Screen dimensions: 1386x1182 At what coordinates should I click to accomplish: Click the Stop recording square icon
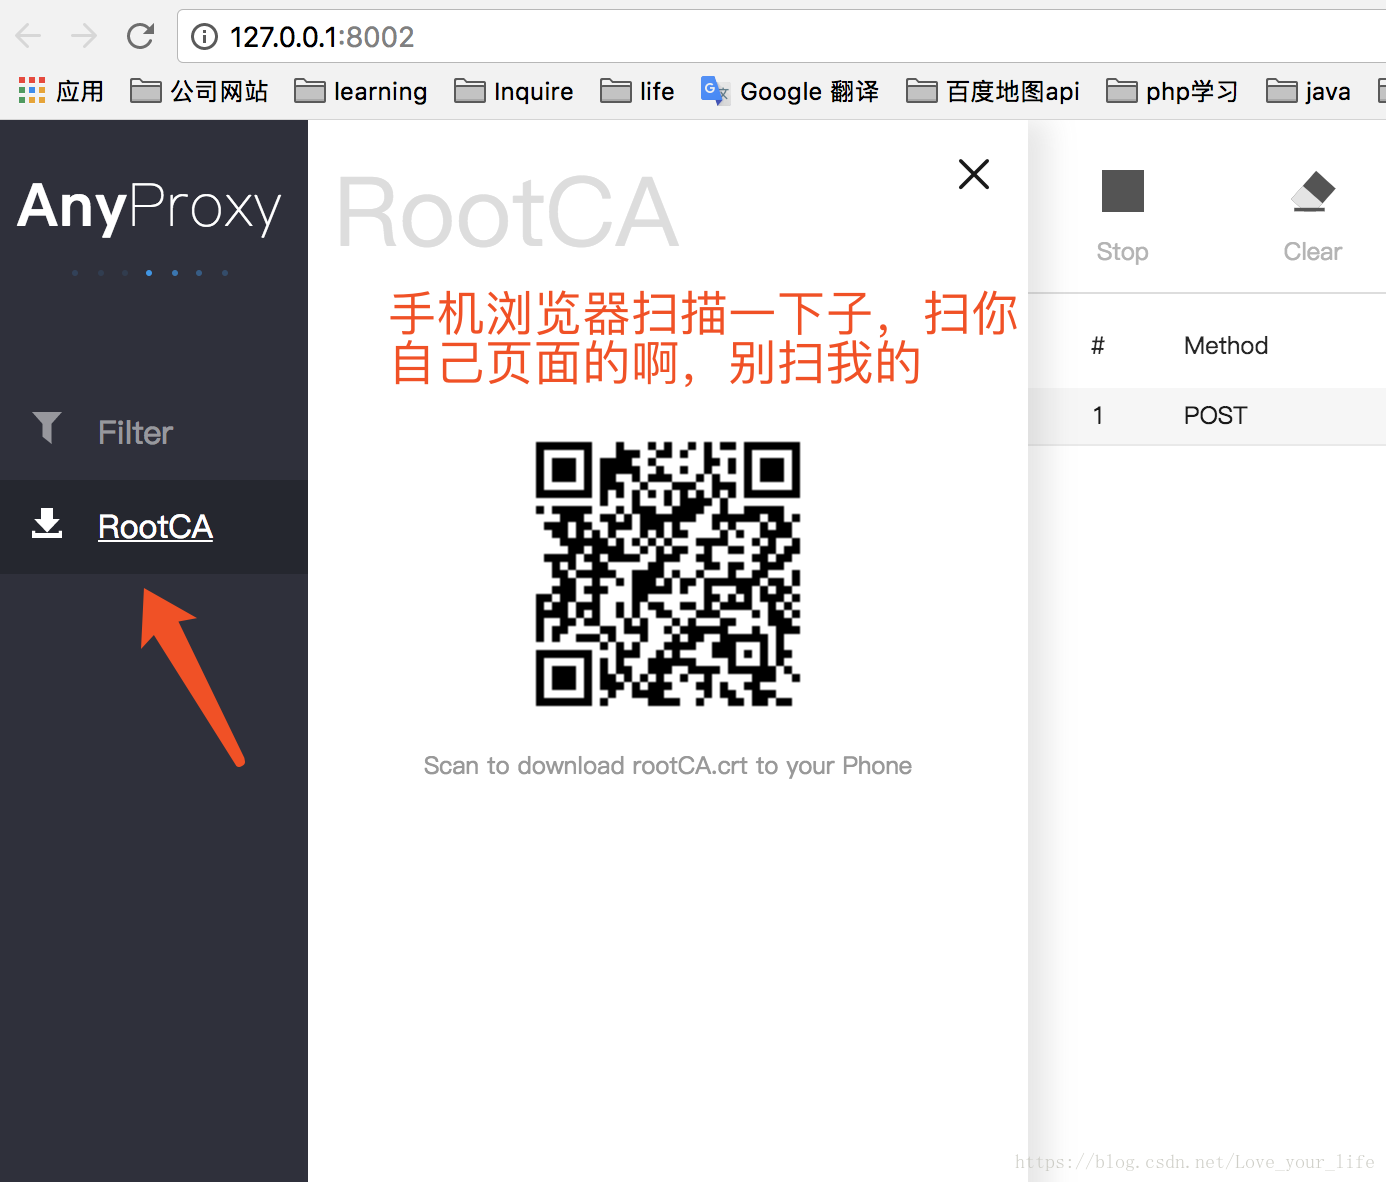click(1122, 191)
